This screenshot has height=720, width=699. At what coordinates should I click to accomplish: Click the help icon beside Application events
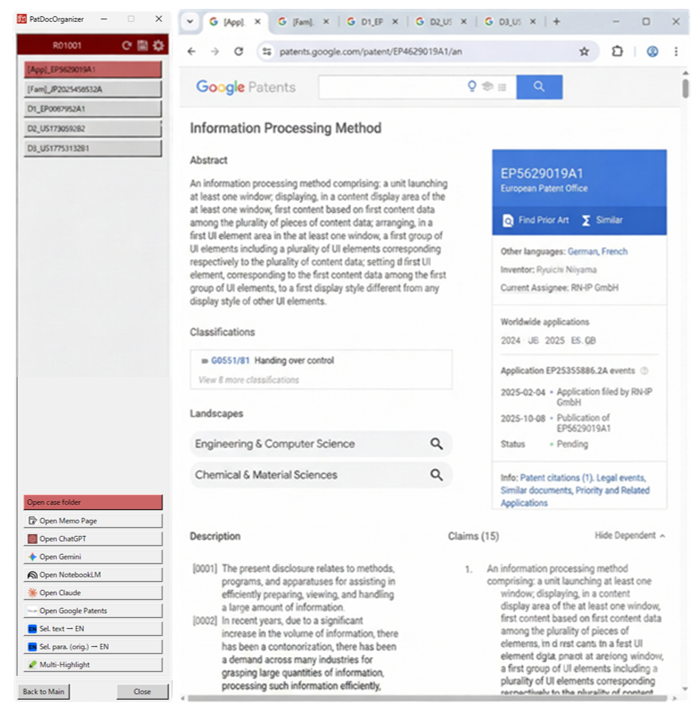pos(644,371)
